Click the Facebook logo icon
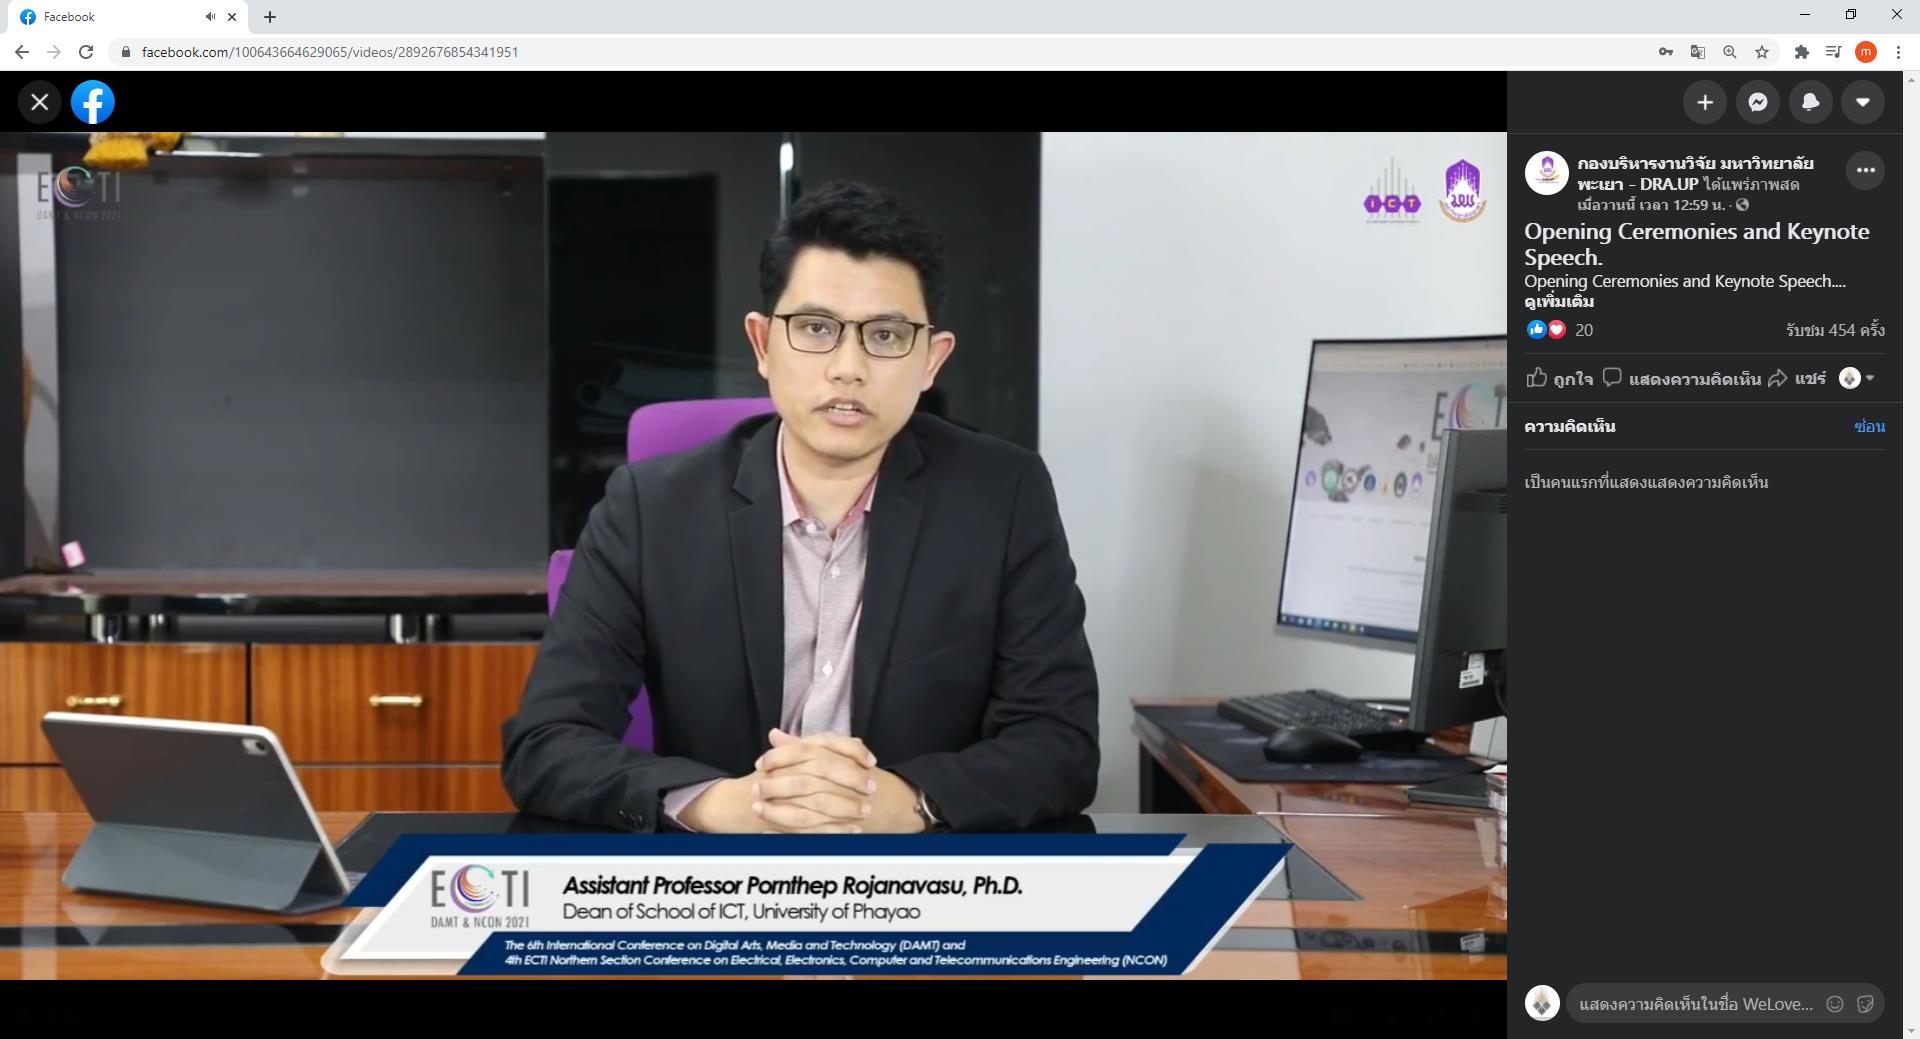The width and height of the screenshot is (1920, 1039). tap(93, 102)
